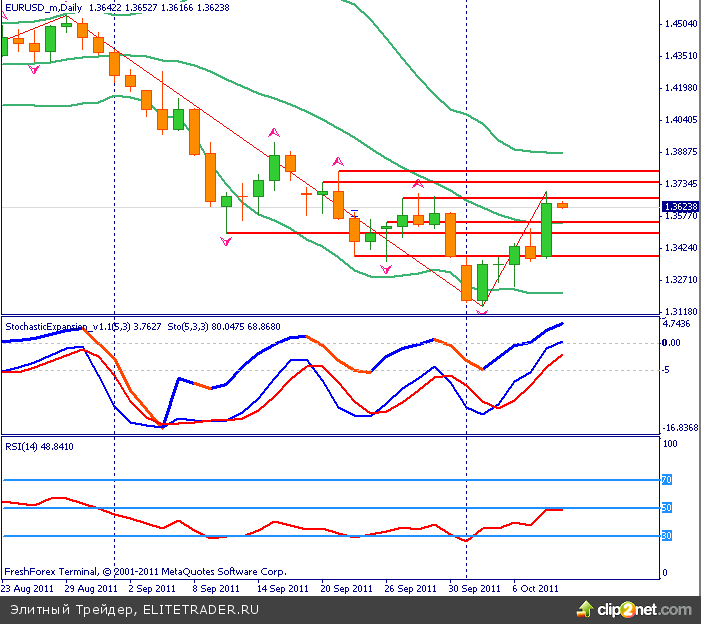701x624 pixels.
Task: Click the pink down-fractal arrow below the 30 Sep low
Action: 483,311
